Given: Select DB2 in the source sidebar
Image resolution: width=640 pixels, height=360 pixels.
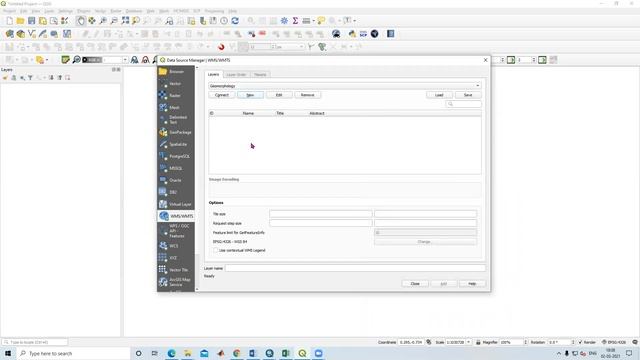Looking at the screenshot, I should coord(176,192).
